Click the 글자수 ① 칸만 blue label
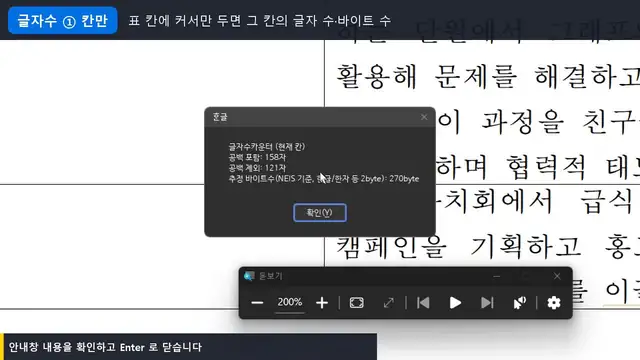The image size is (640, 360). coord(62,20)
